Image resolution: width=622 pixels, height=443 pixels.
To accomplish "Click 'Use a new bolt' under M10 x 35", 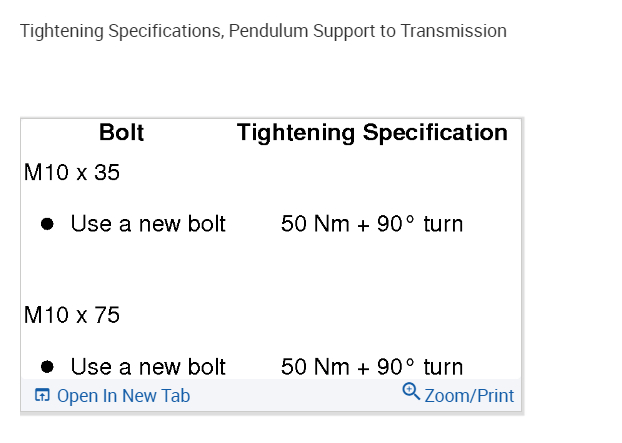I will coord(148,224).
